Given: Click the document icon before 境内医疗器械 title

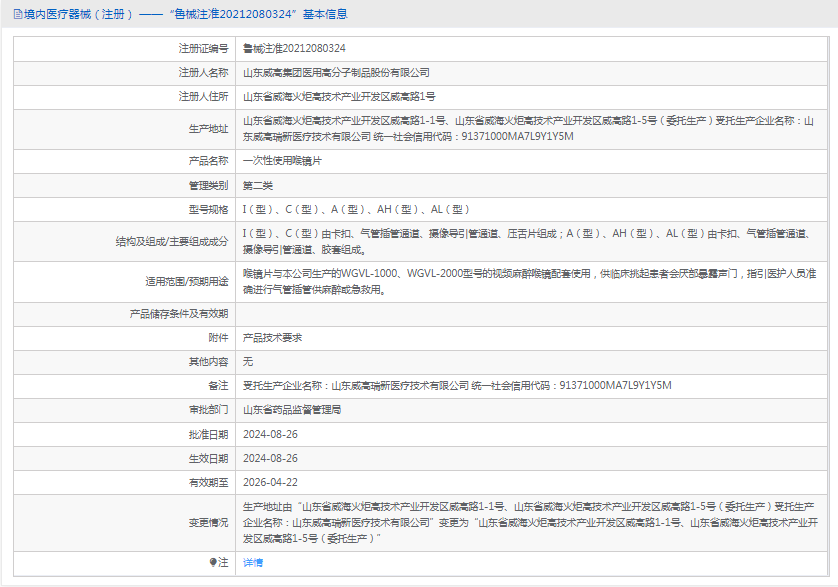Looking at the screenshot, I should (x=18, y=14).
